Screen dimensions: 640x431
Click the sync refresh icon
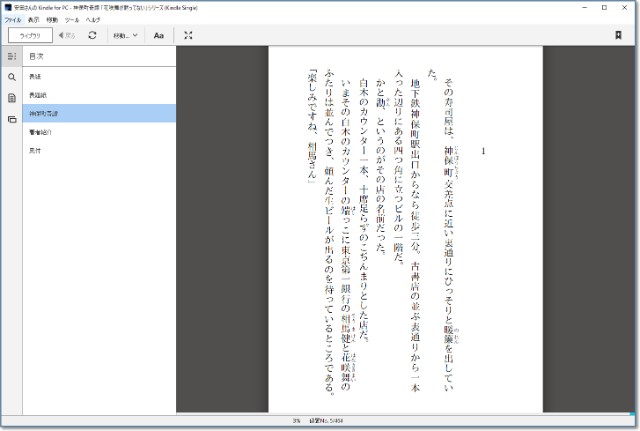tap(92, 35)
